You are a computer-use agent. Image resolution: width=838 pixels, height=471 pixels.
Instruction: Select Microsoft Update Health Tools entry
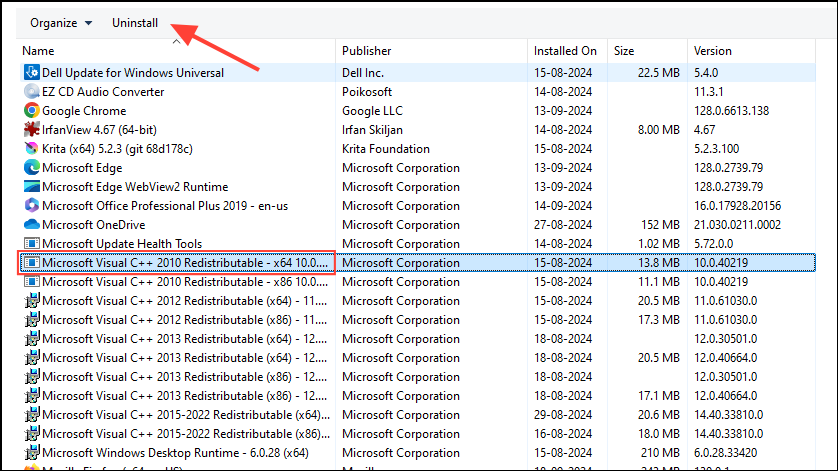coord(122,244)
